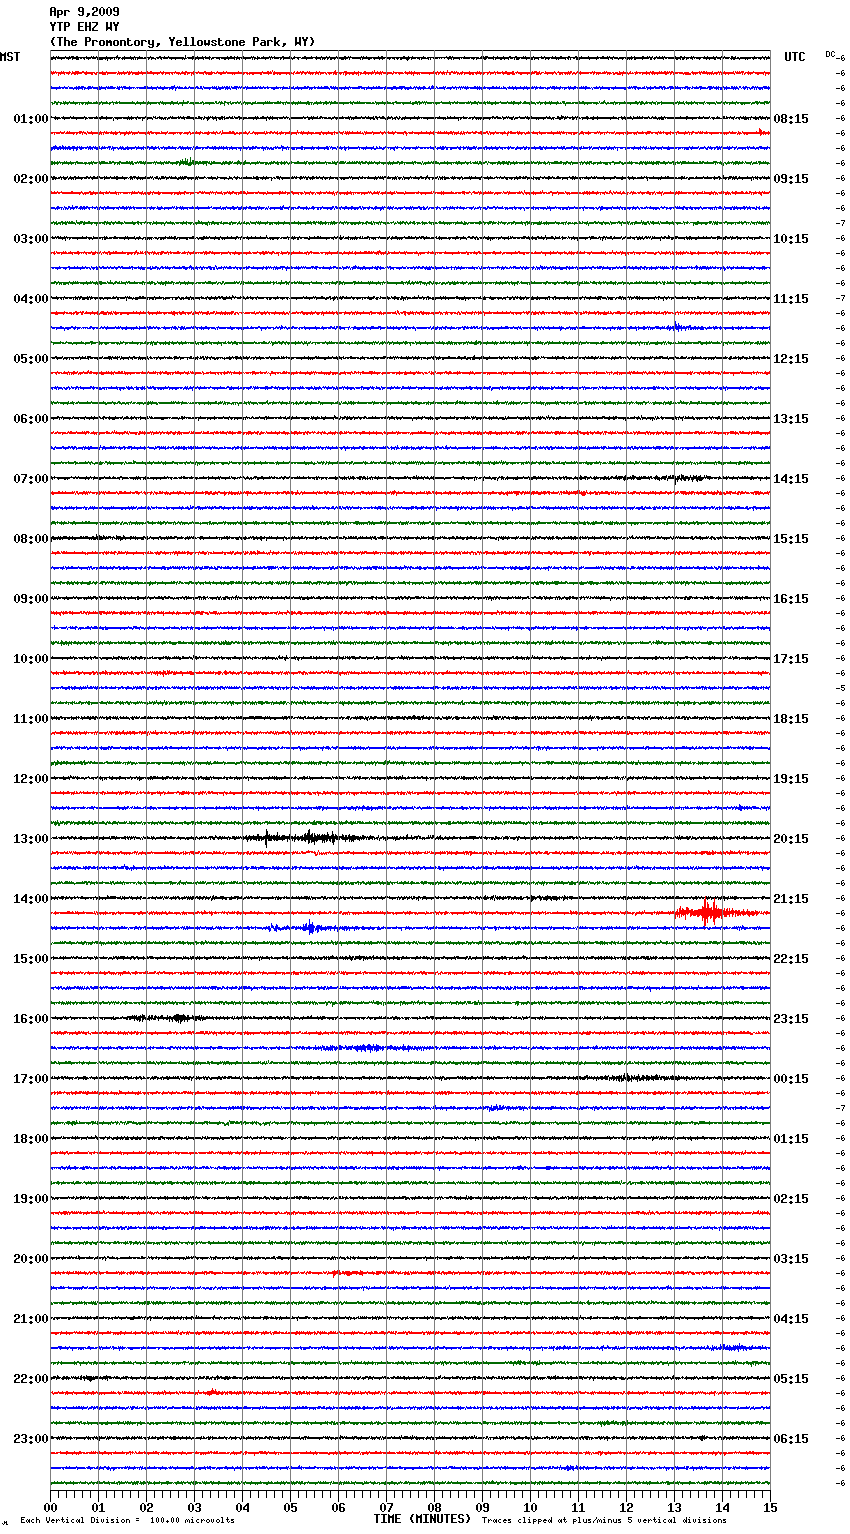Click the date header "Apr 9,2009"
The image size is (850, 1534).
84,12
